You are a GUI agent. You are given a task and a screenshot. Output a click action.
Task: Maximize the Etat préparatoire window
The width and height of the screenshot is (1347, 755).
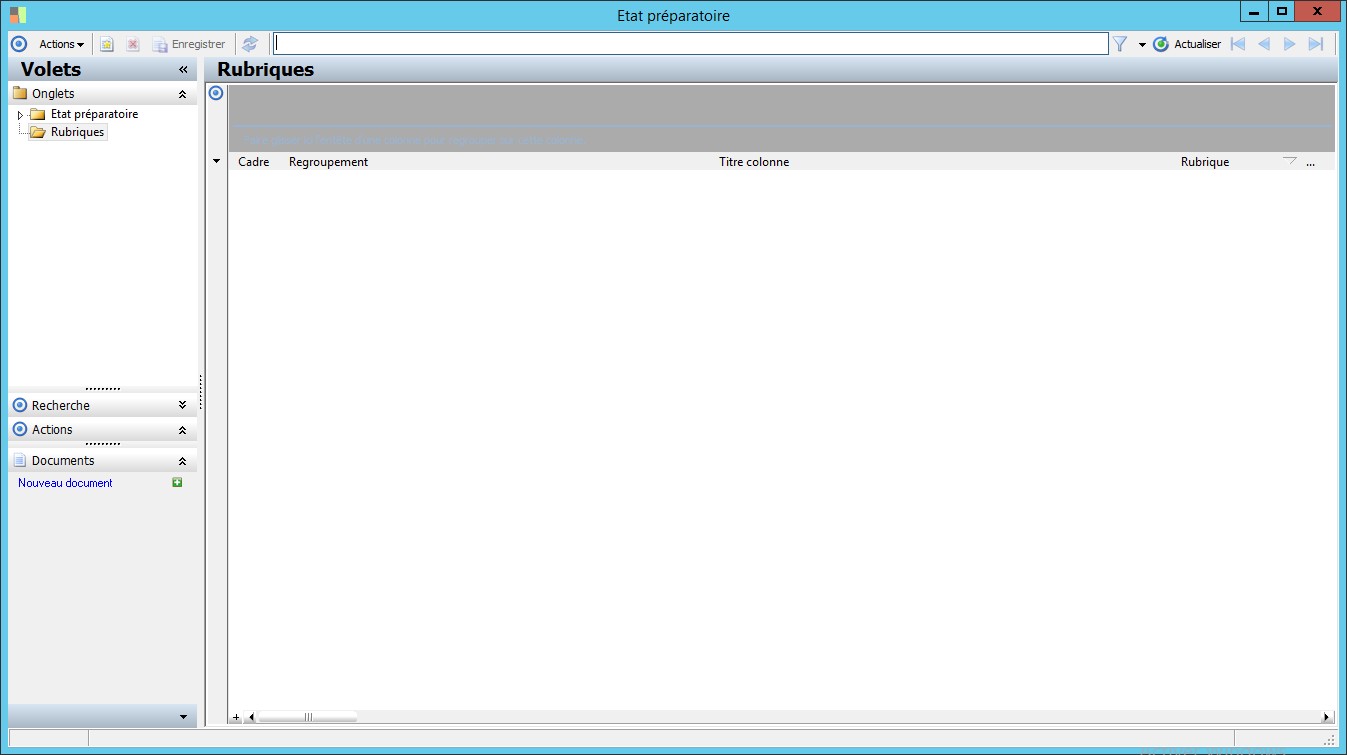[x=1281, y=11]
